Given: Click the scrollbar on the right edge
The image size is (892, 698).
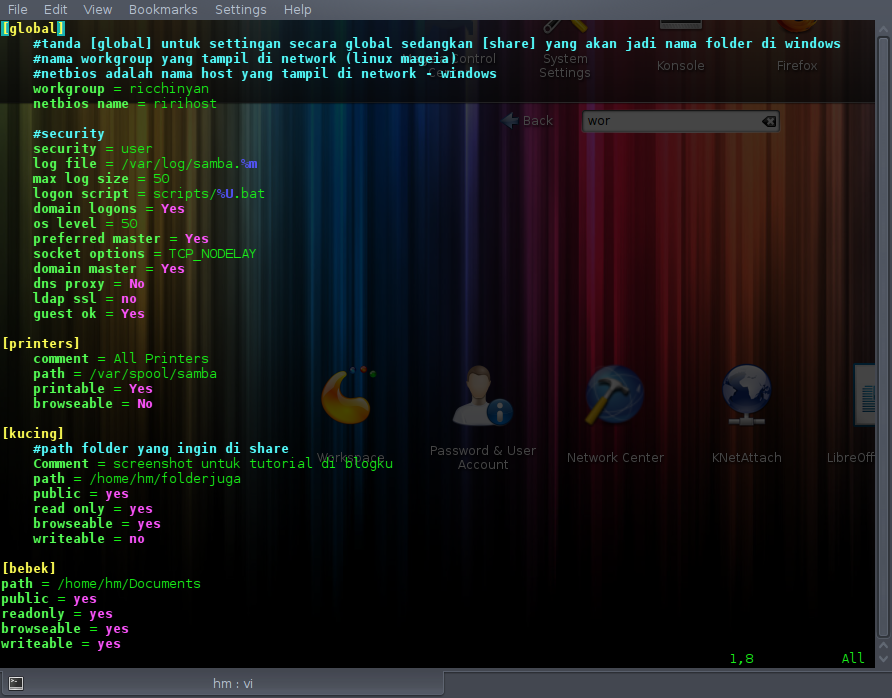Looking at the screenshot, I should pos(885,350).
